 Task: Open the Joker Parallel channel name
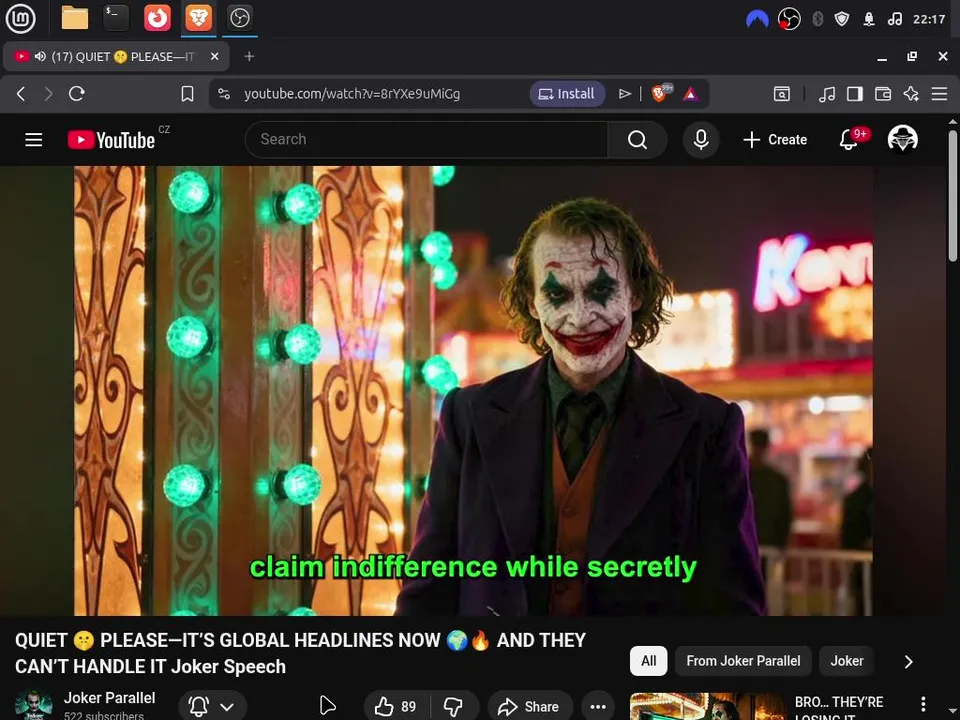(x=109, y=698)
